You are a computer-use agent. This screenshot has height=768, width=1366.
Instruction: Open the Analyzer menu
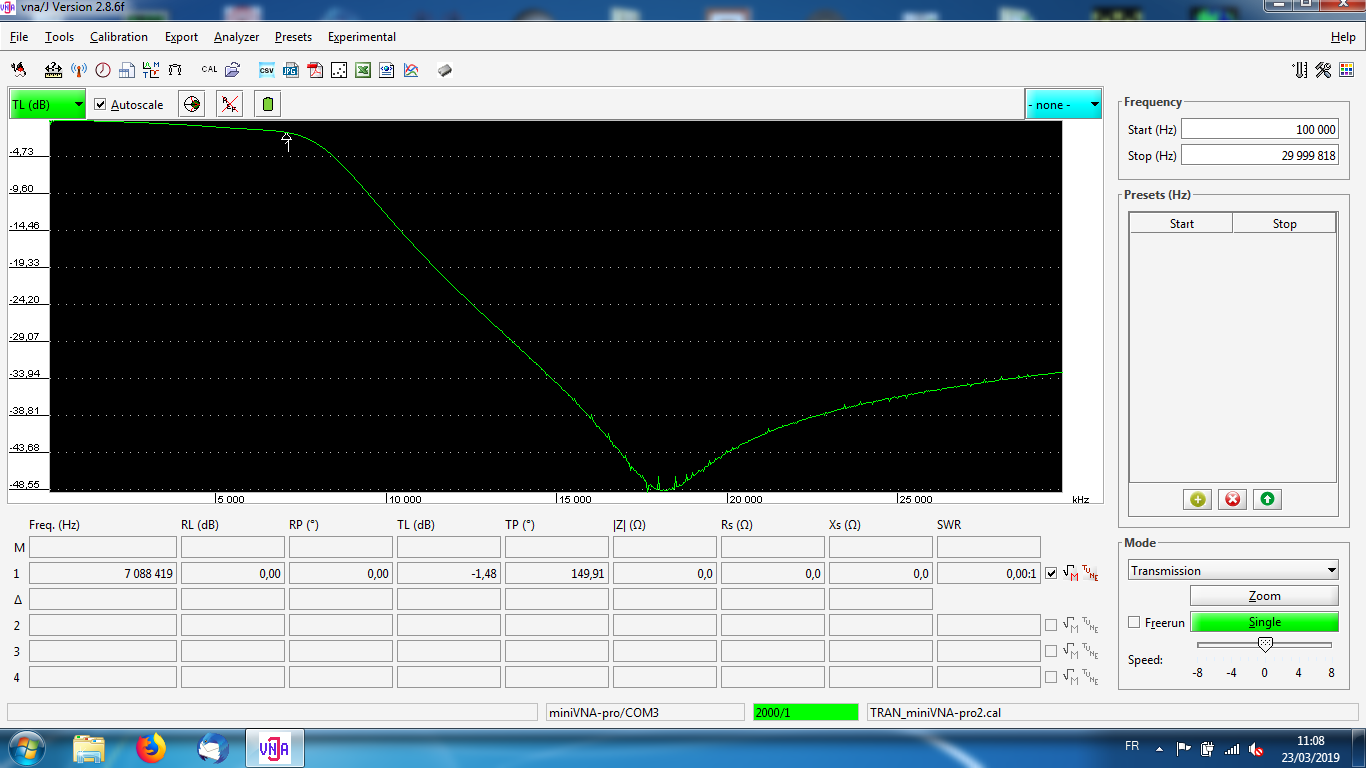236,37
